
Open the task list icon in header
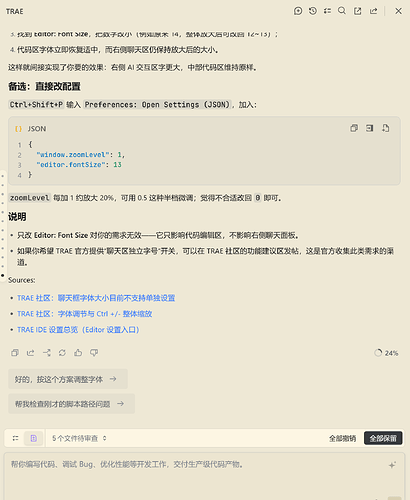327,11
